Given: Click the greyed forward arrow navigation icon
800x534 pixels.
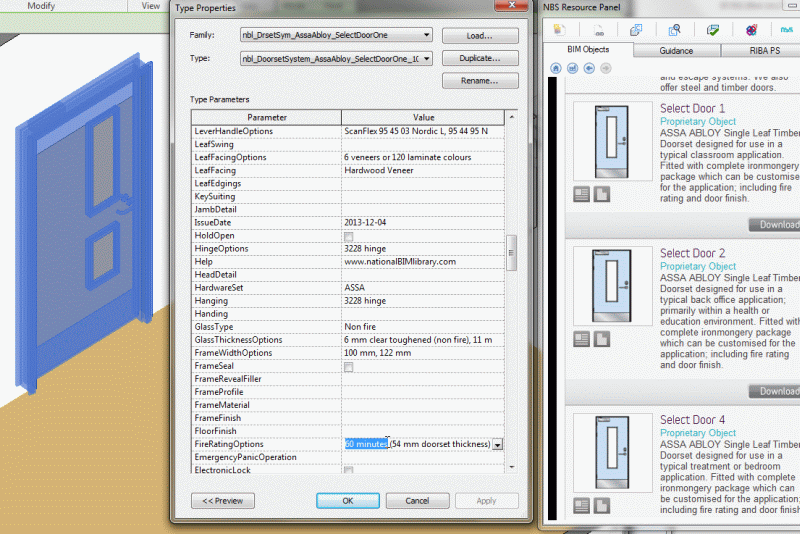Looking at the screenshot, I should [606, 68].
